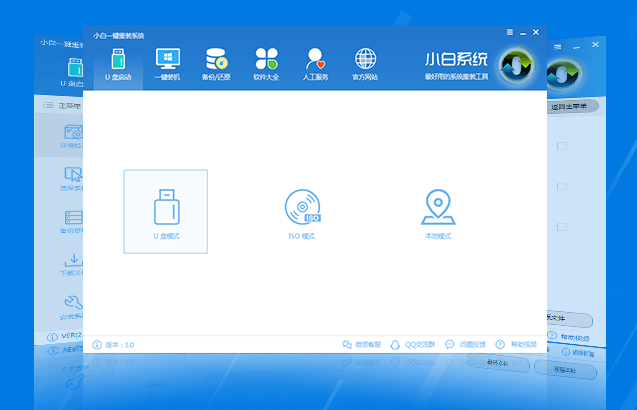Image resolution: width=637 pixels, height=410 pixels.
Task: Click the 问题反馈 feedback link
Action: pyautogui.click(x=465, y=345)
